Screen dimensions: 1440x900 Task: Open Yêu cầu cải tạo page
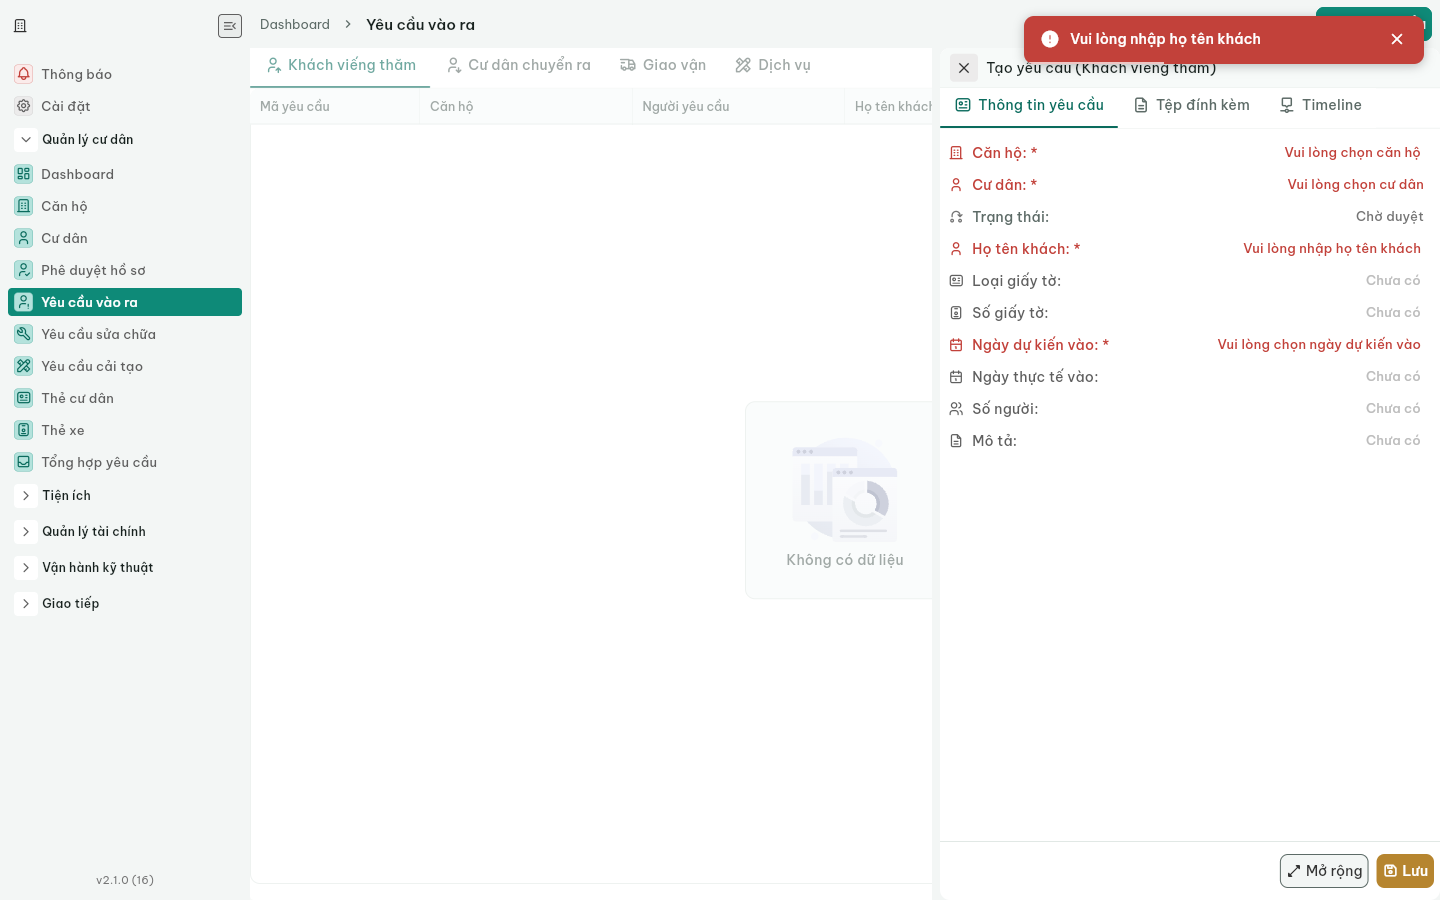[x=125, y=366]
